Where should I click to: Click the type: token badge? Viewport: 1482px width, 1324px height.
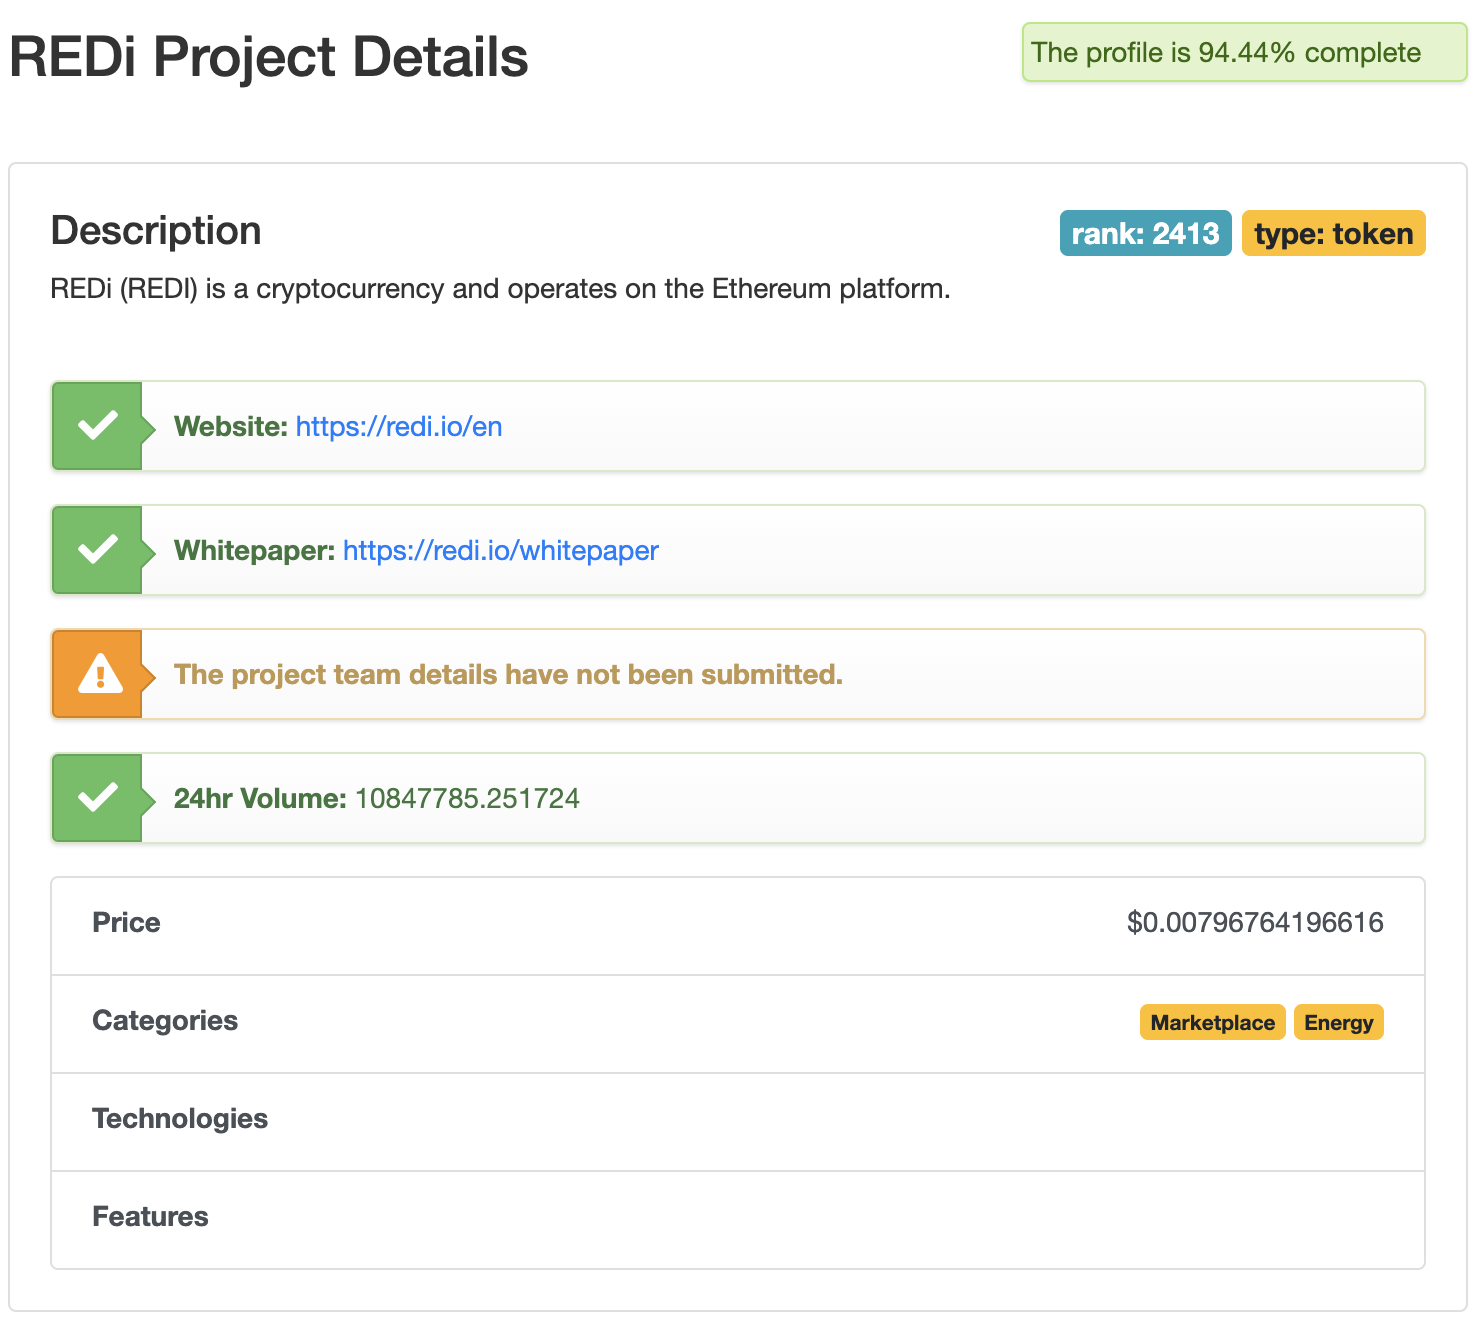[x=1333, y=233]
